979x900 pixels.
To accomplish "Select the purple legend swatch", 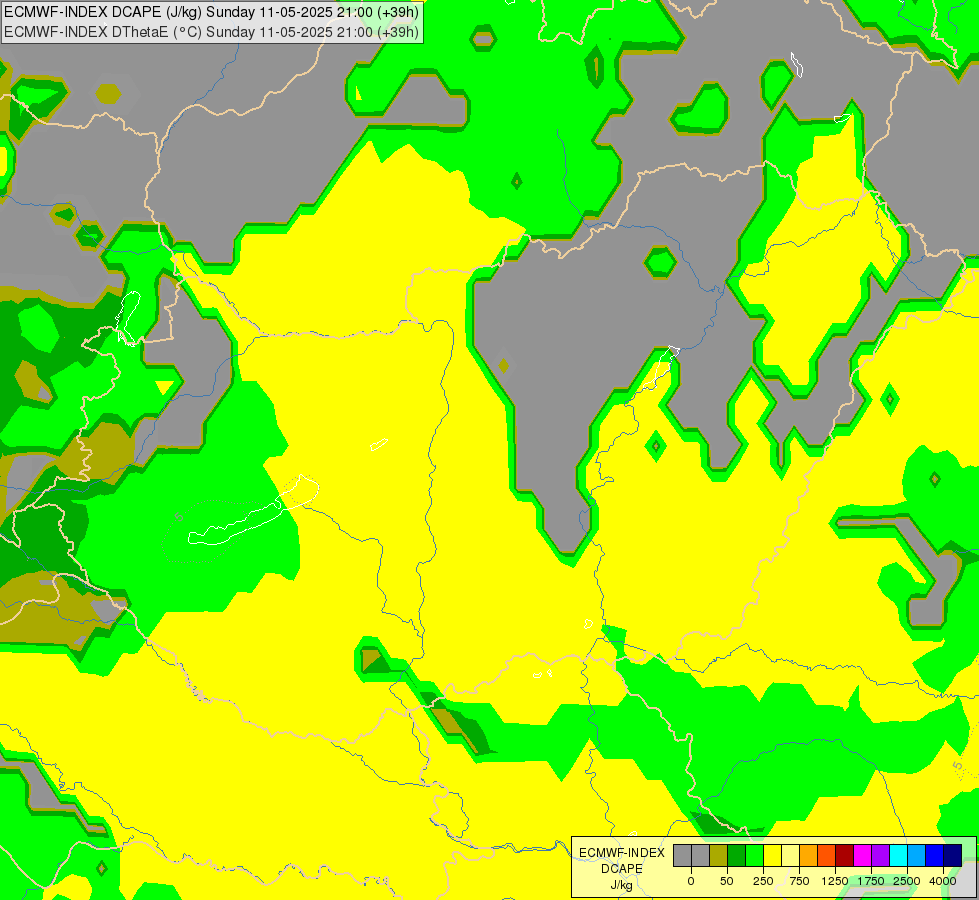I will coord(880,855).
